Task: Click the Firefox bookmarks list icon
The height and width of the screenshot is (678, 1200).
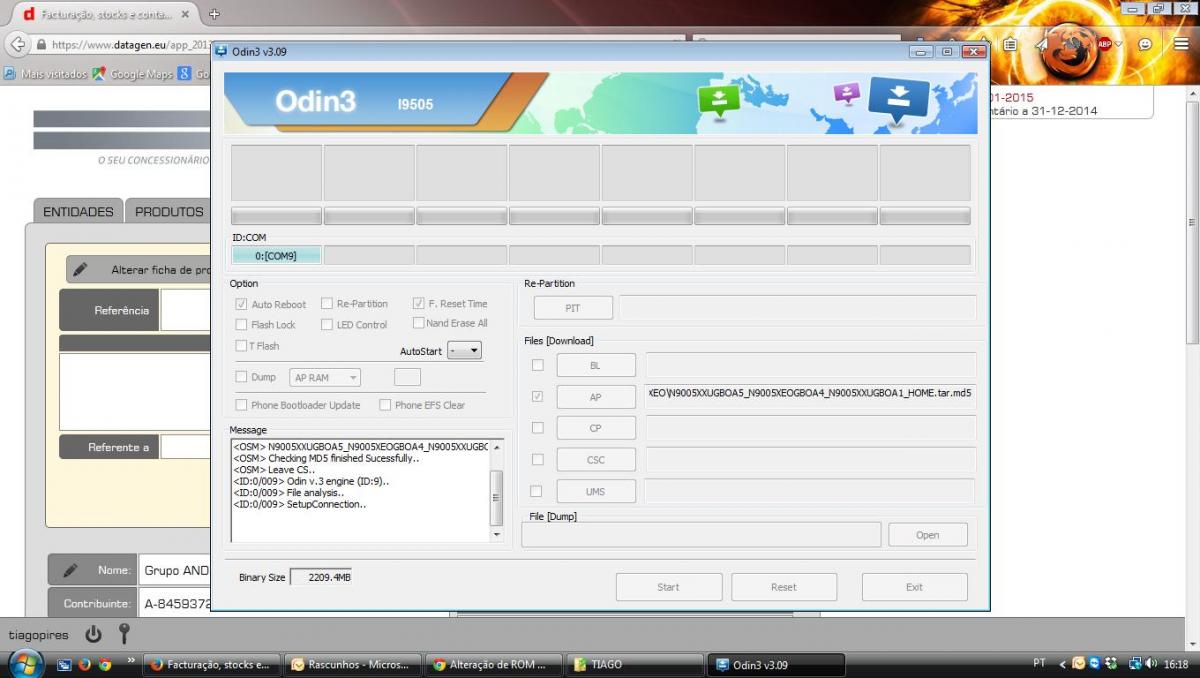Action: 1011,44
